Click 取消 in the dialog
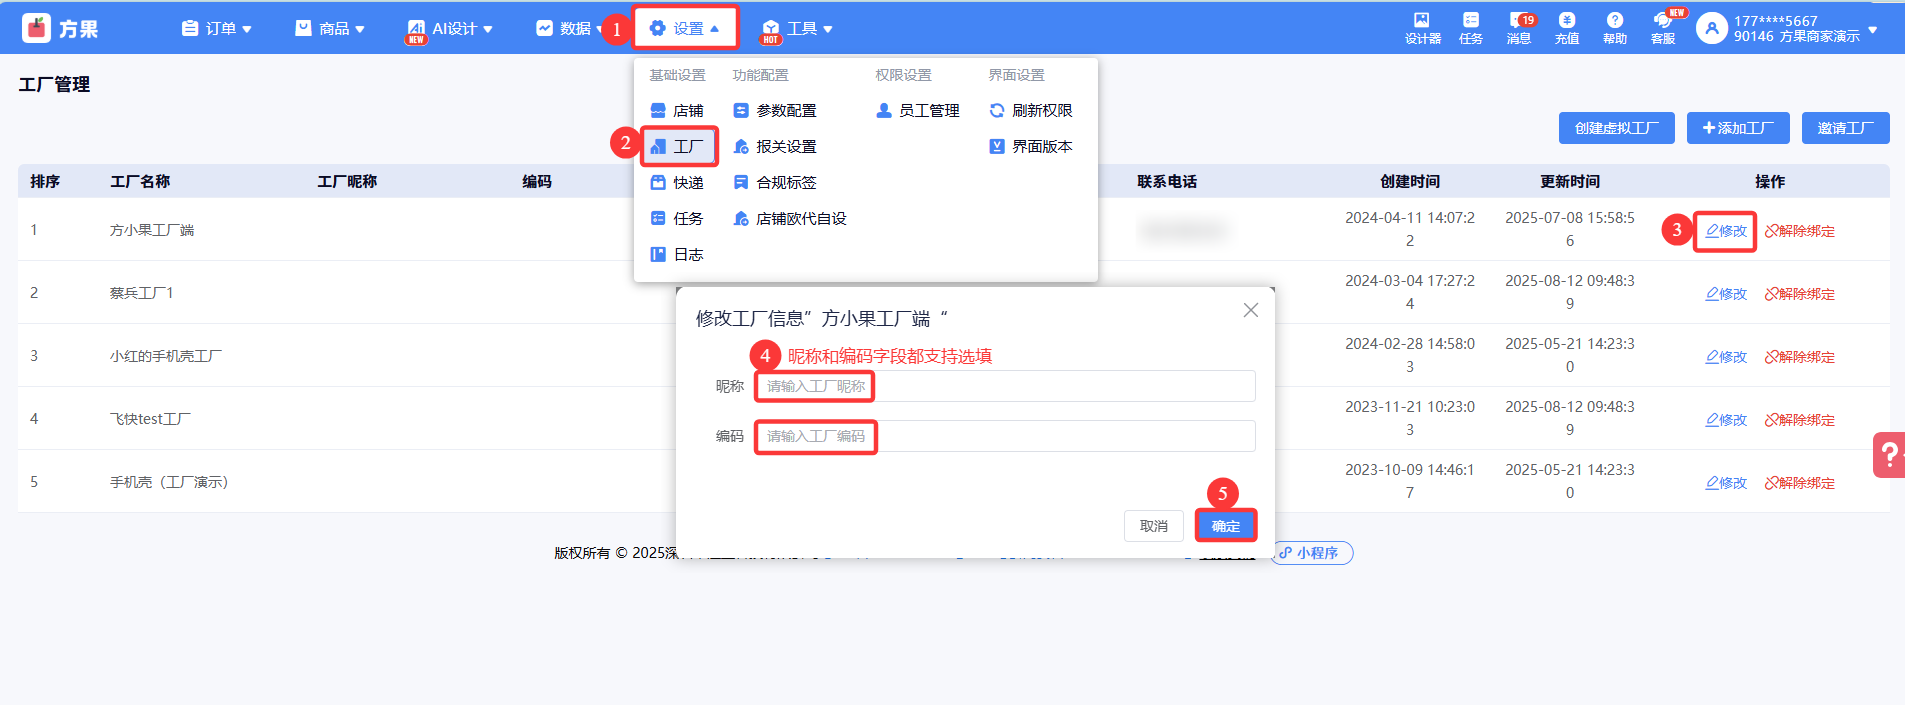Viewport: 1905px width, 705px height. pos(1153,526)
